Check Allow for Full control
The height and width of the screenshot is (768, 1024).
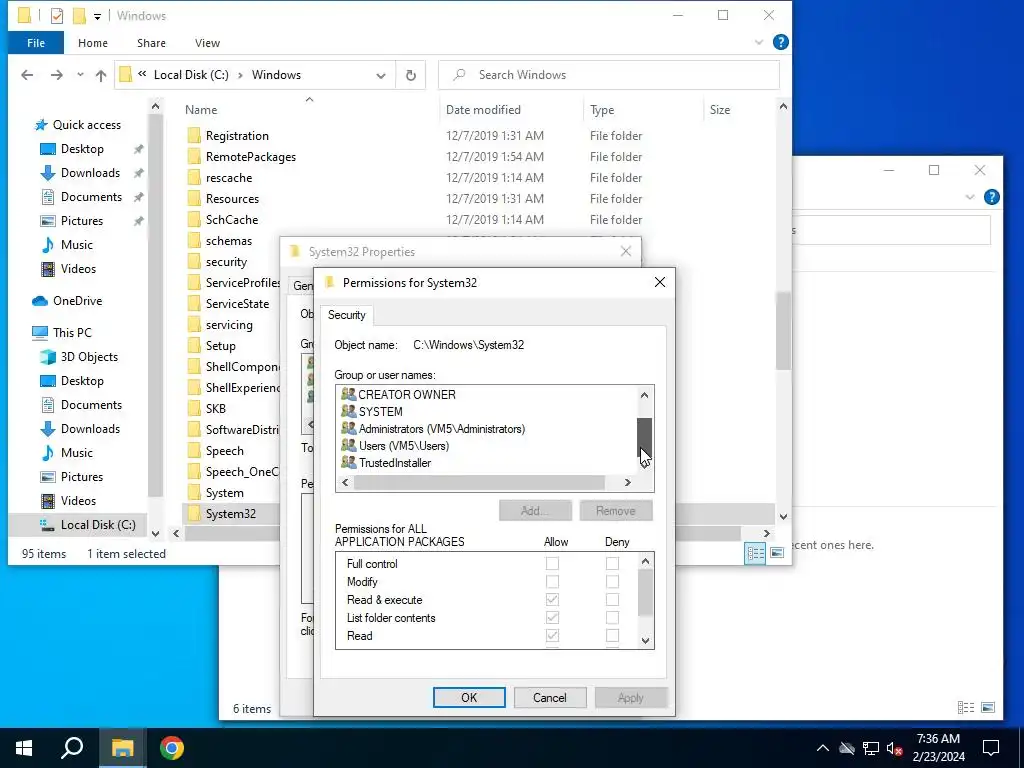pos(552,564)
